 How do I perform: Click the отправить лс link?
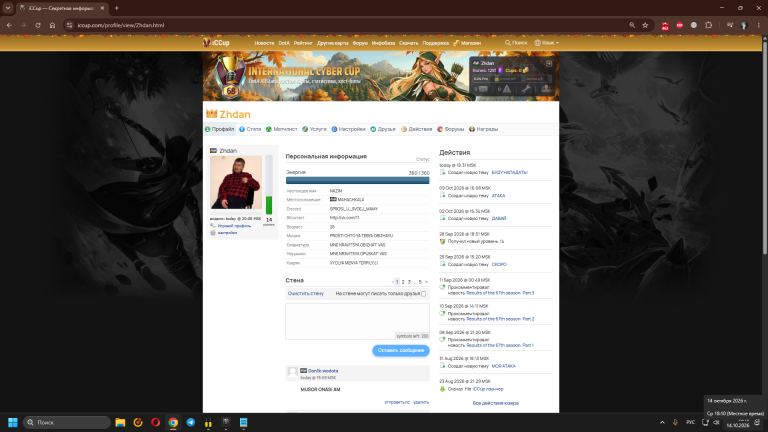tap(397, 402)
